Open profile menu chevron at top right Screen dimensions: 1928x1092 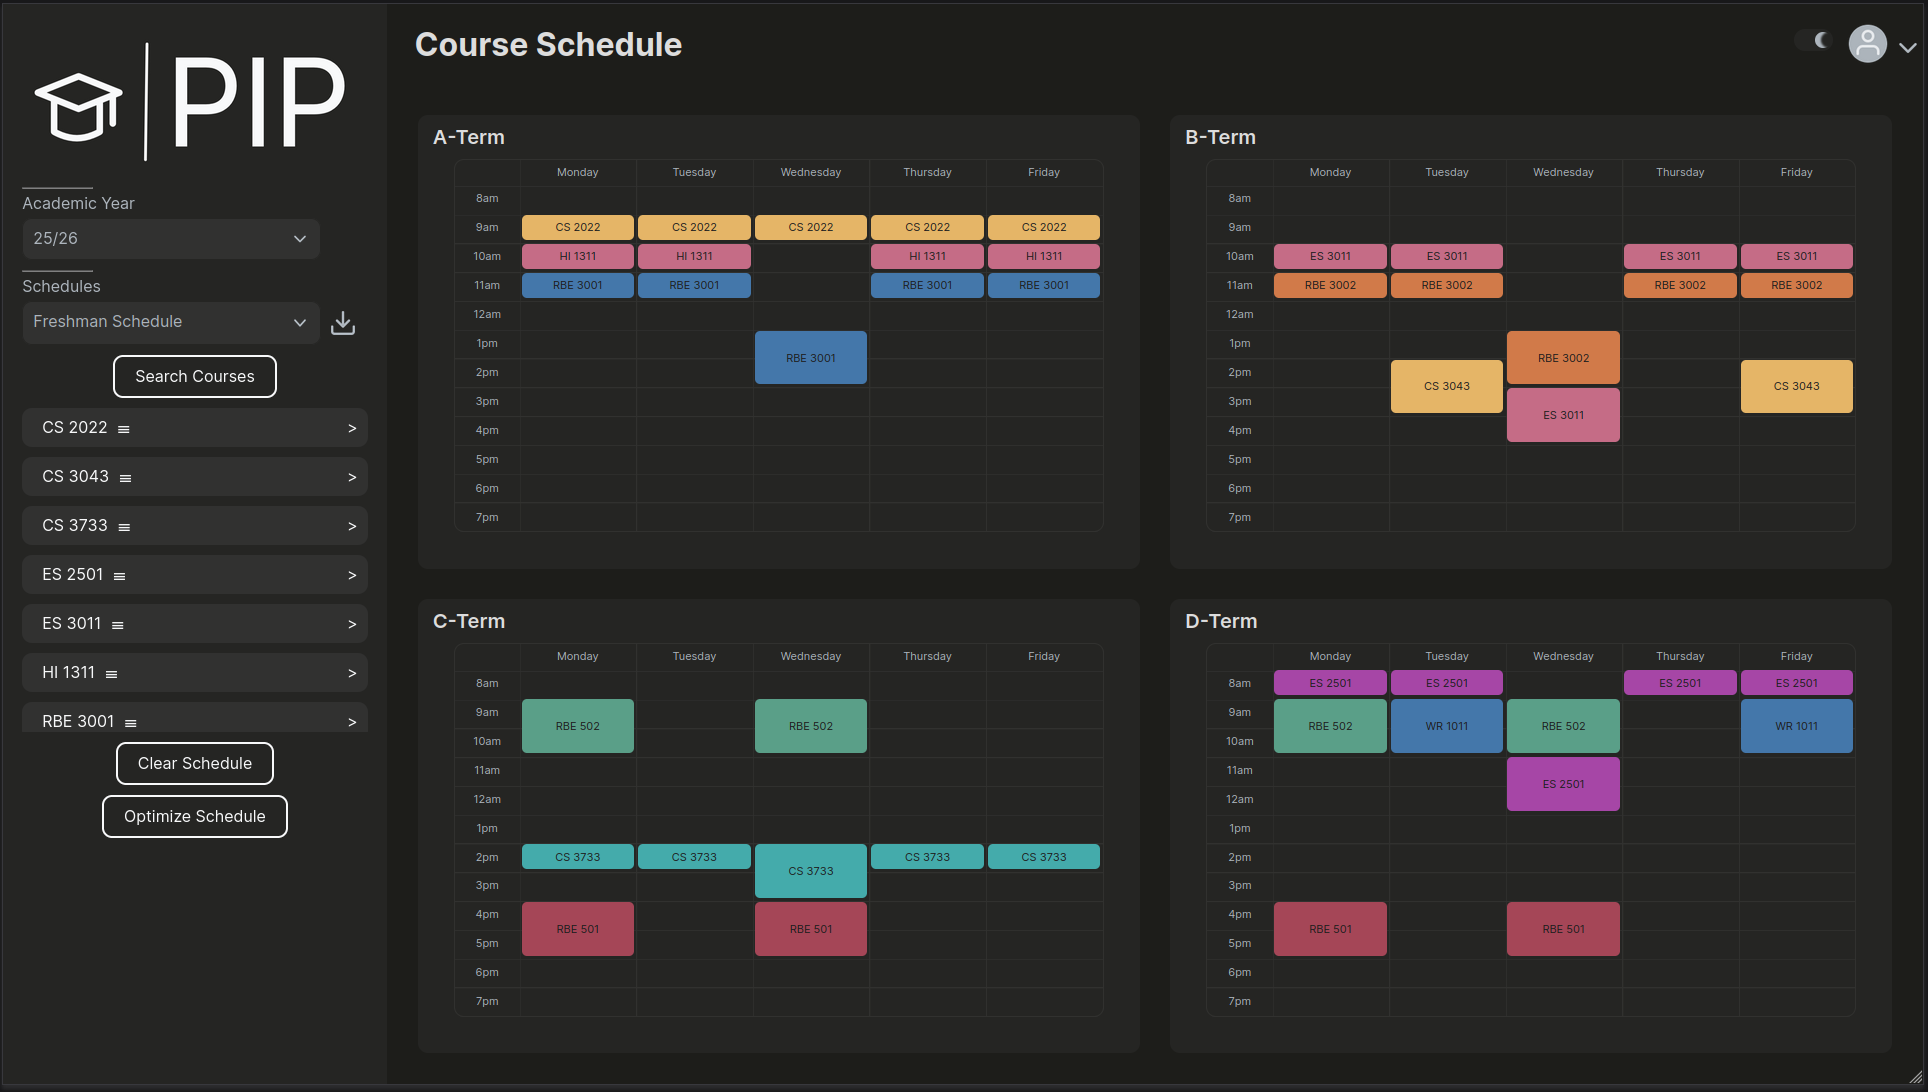coord(1907,47)
